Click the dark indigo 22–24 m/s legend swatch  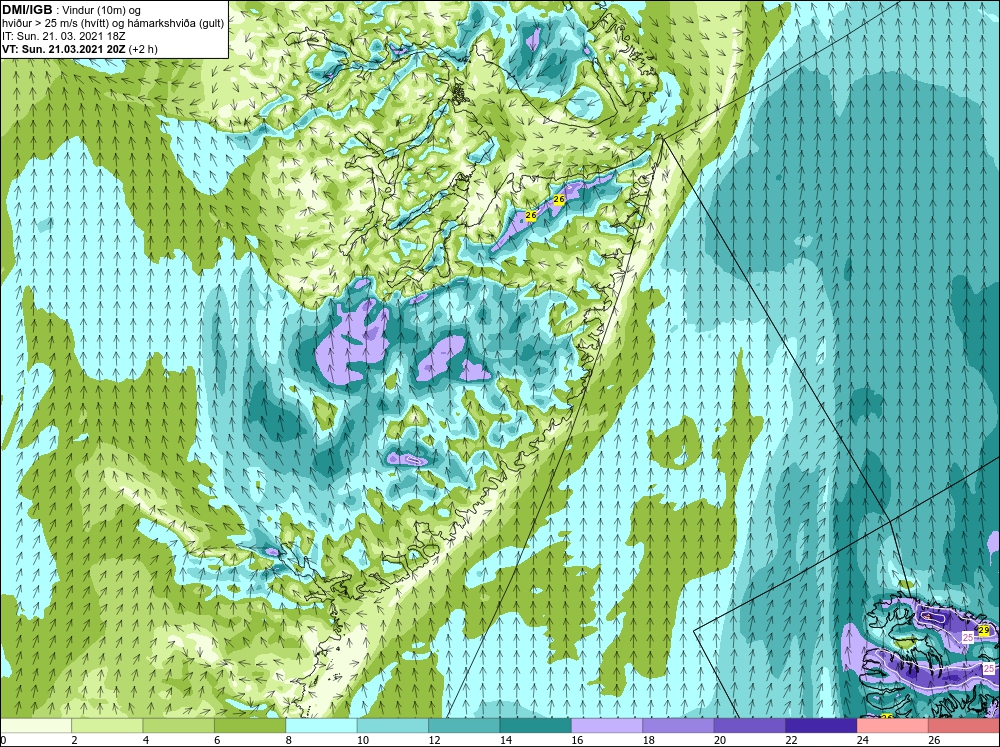[821, 726]
